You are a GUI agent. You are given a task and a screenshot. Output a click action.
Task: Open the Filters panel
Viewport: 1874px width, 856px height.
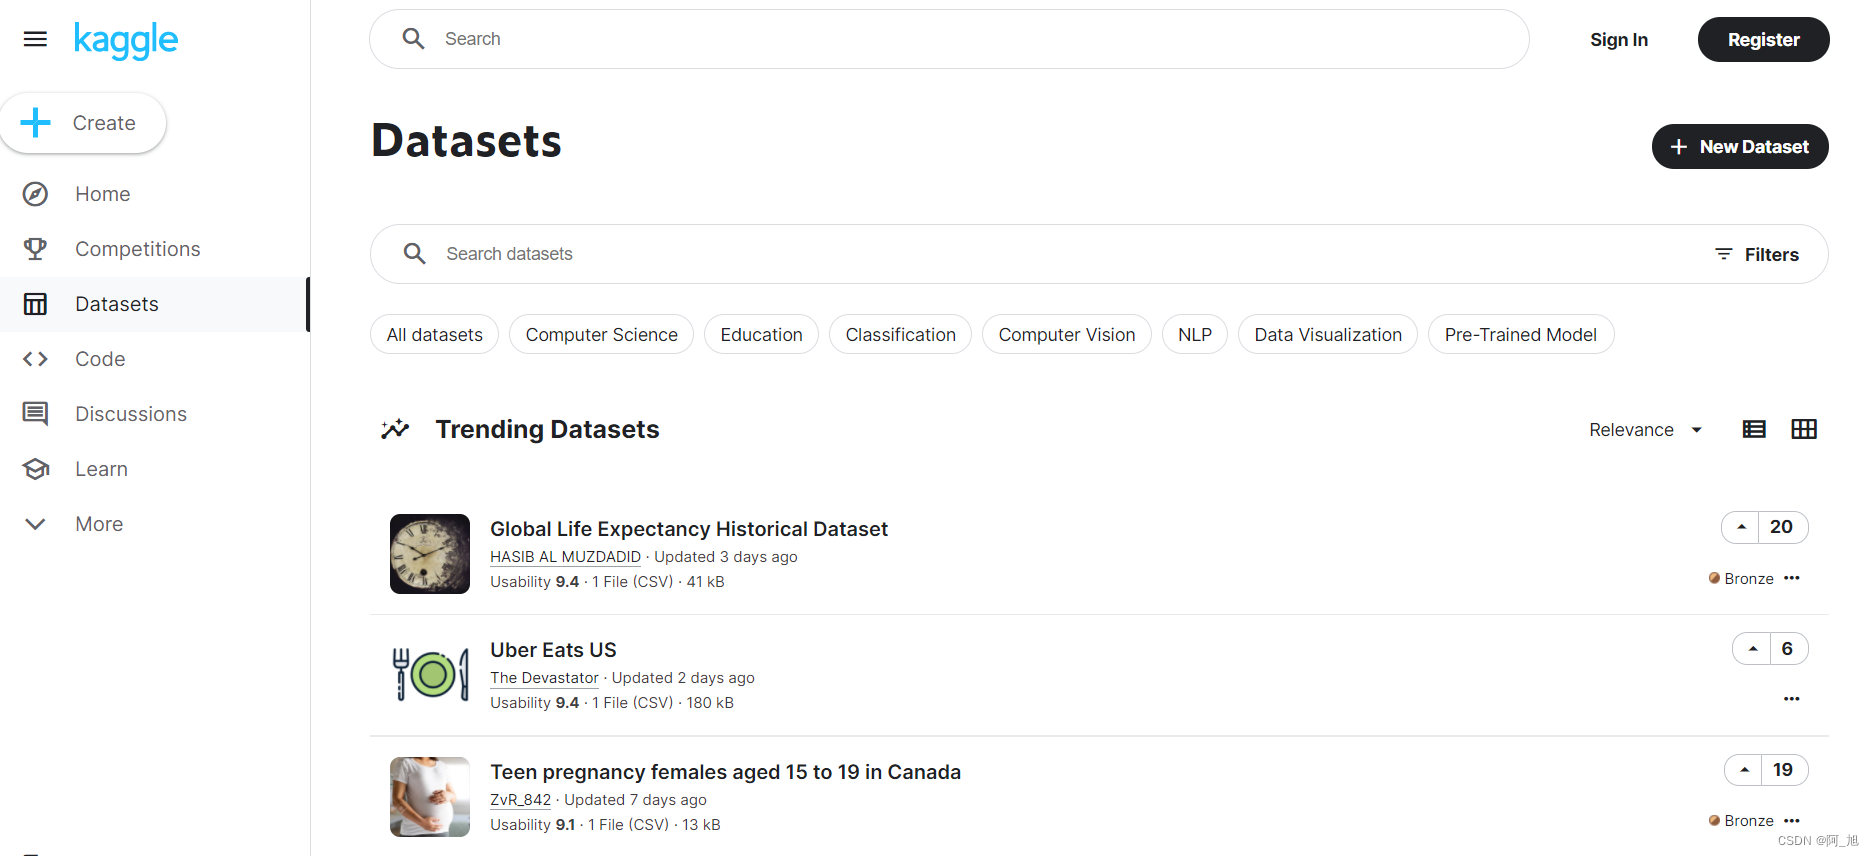click(x=1757, y=254)
